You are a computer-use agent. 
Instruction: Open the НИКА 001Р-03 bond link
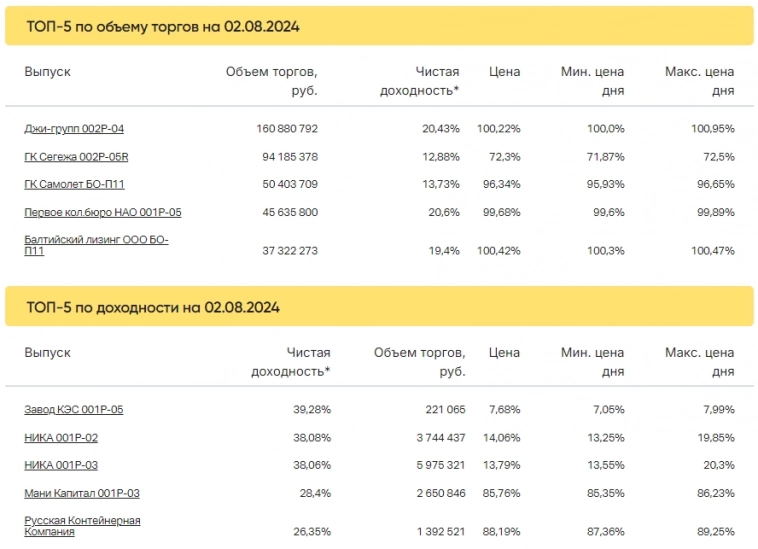click(61, 465)
